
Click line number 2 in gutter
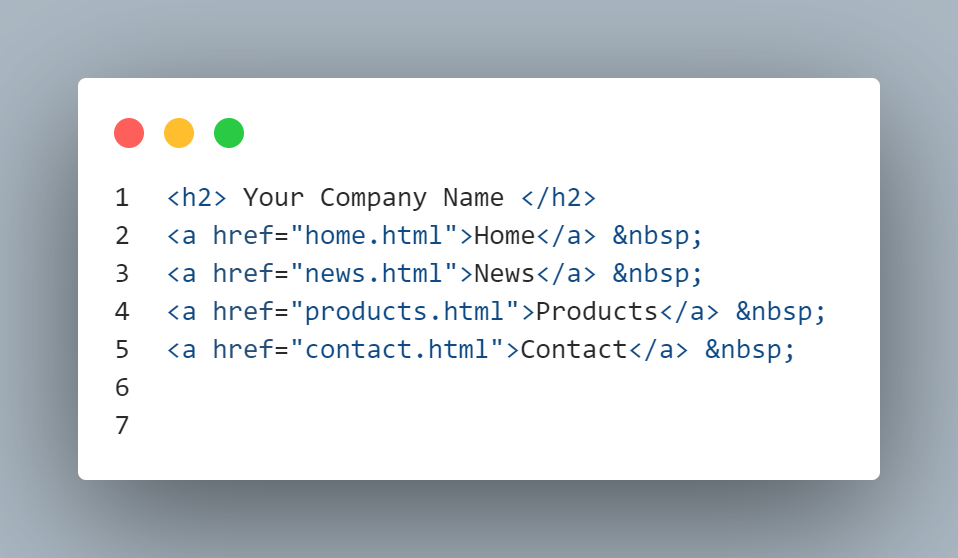122,236
